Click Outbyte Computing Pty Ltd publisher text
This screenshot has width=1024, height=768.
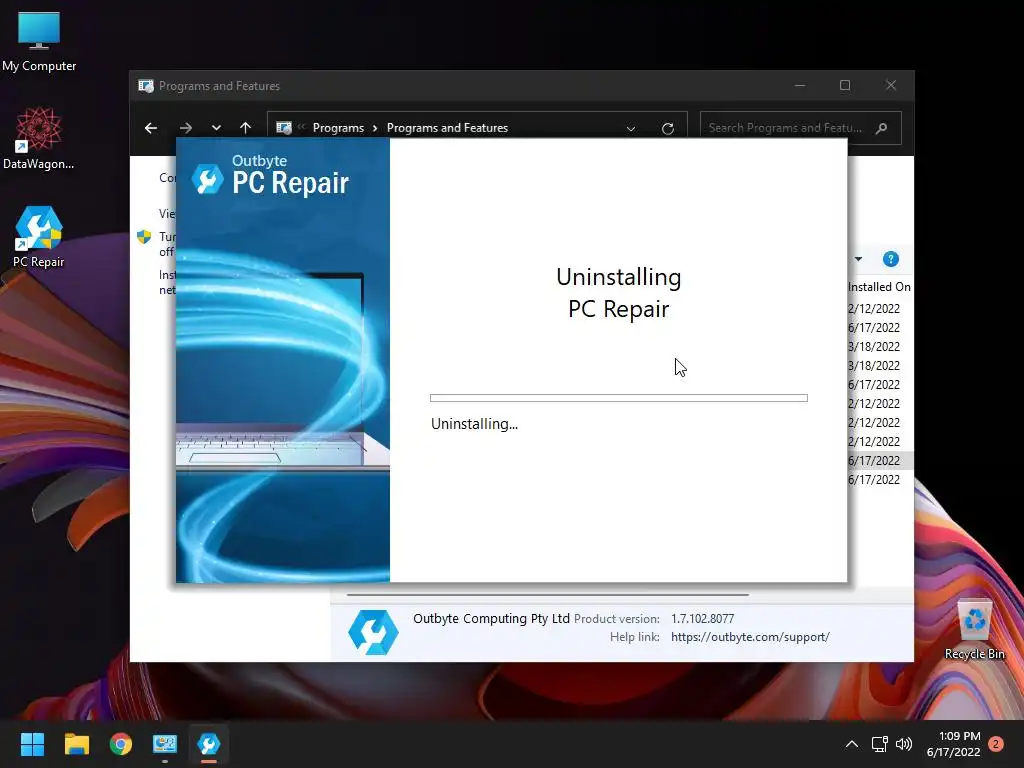click(x=491, y=618)
